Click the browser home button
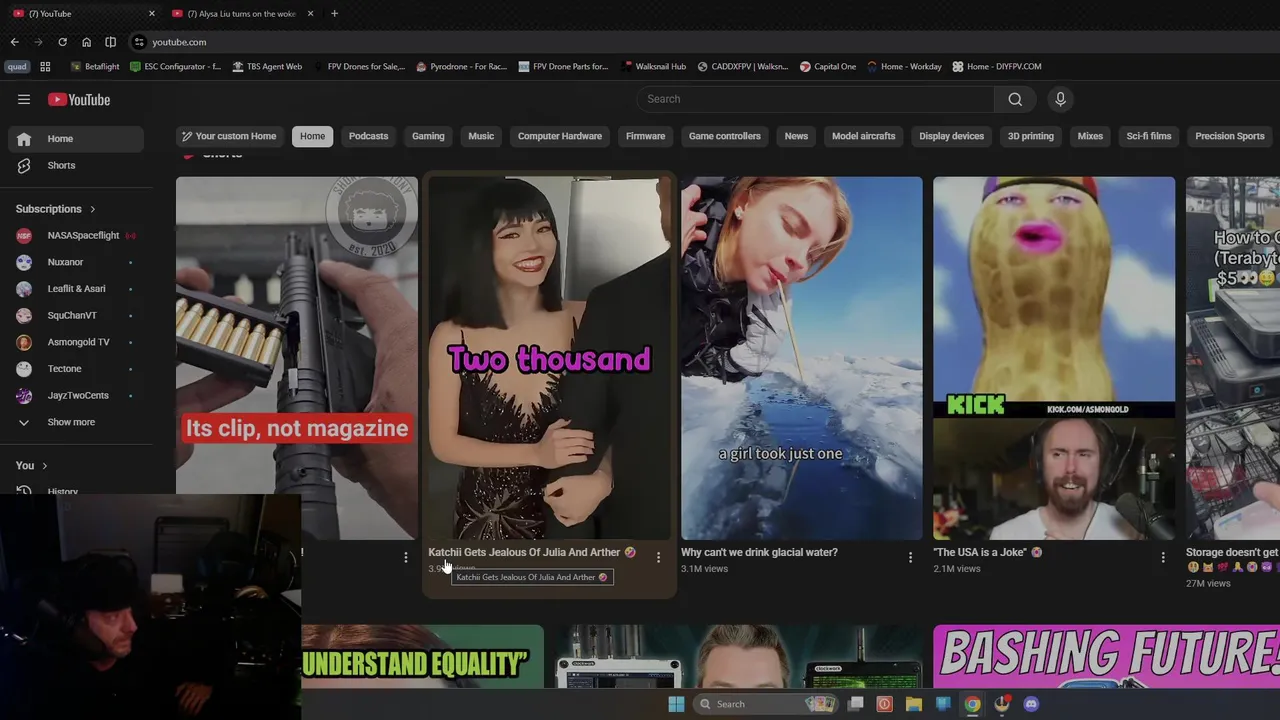 86,42
